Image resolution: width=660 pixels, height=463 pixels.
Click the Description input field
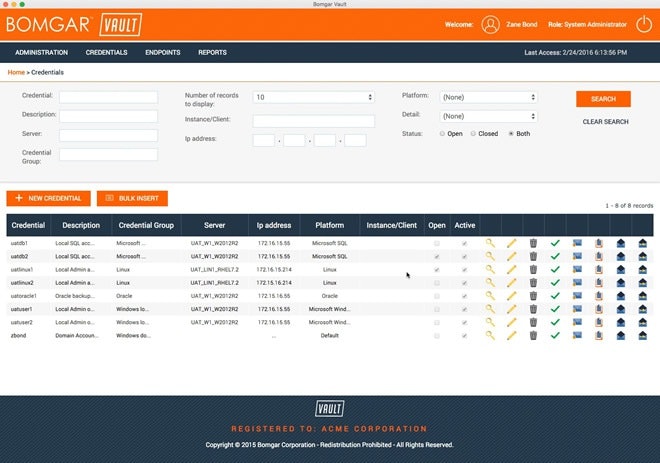tap(109, 116)
